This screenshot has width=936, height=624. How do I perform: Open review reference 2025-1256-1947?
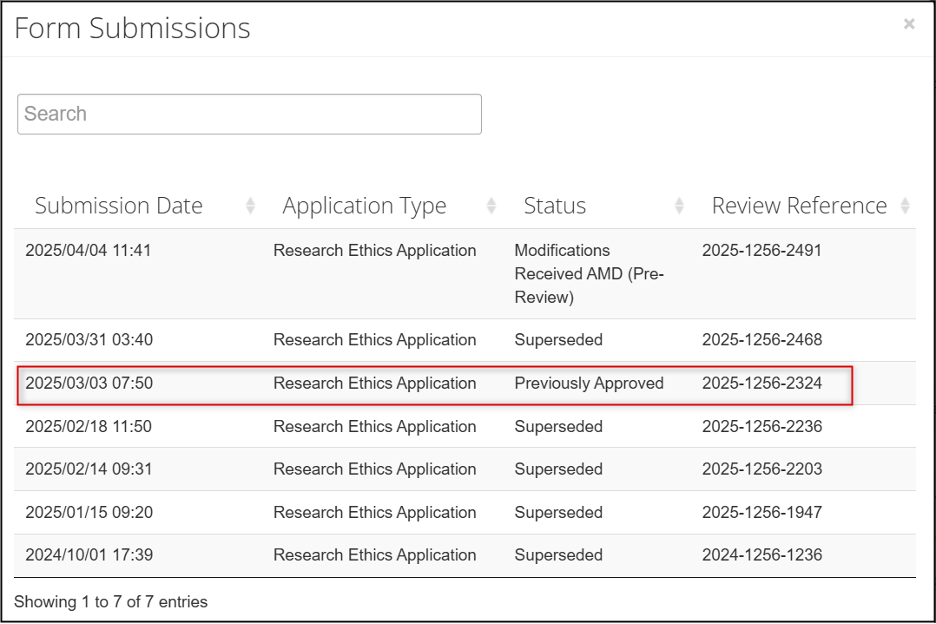(762, 512)
